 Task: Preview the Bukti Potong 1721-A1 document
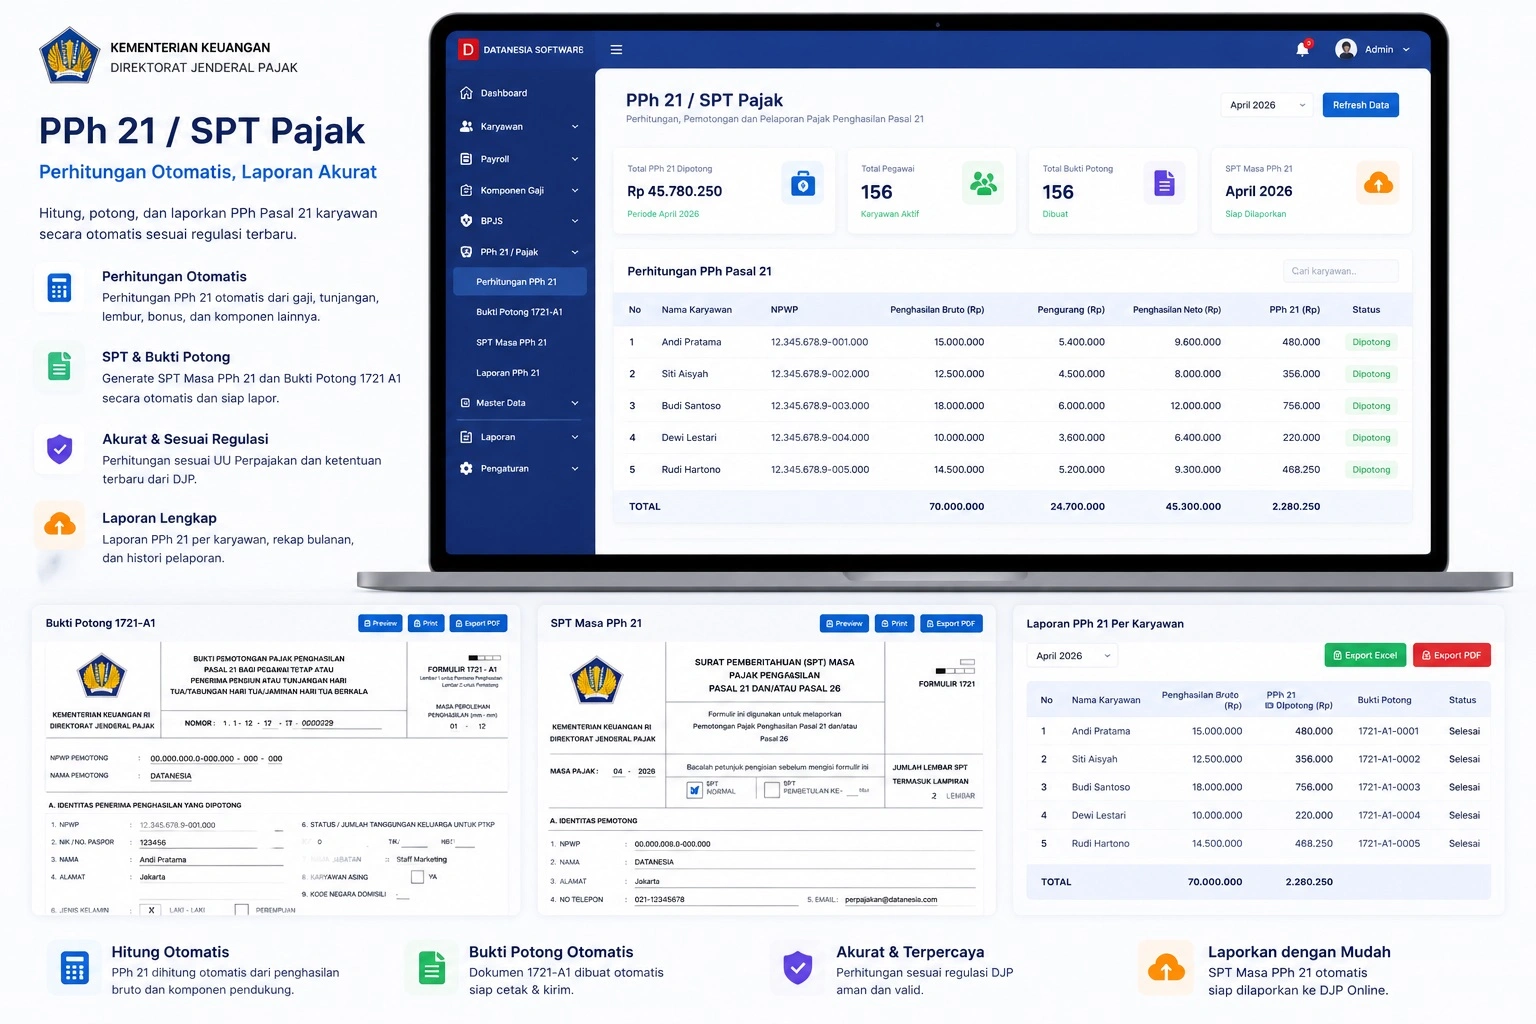pyautogui.click(x=380, y=623)
